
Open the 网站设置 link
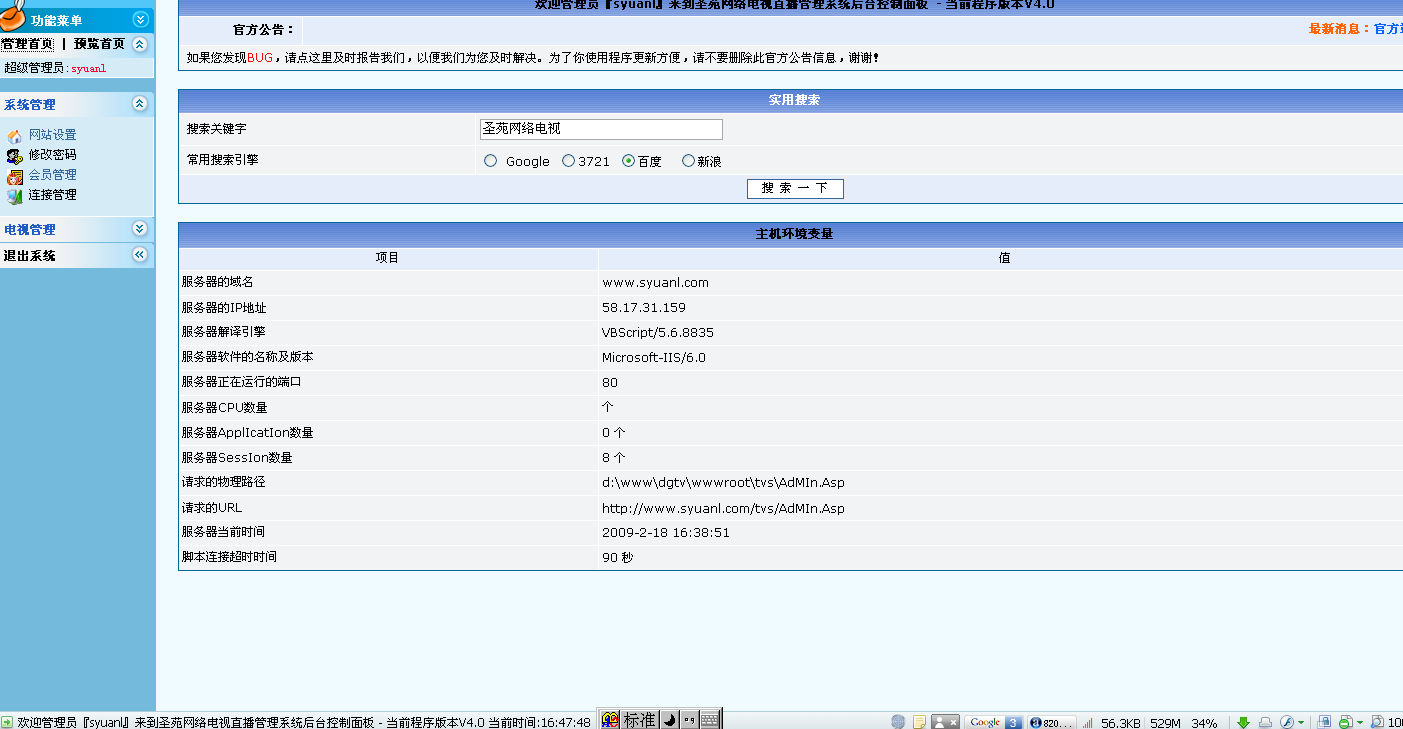click(x=52, y=135)
